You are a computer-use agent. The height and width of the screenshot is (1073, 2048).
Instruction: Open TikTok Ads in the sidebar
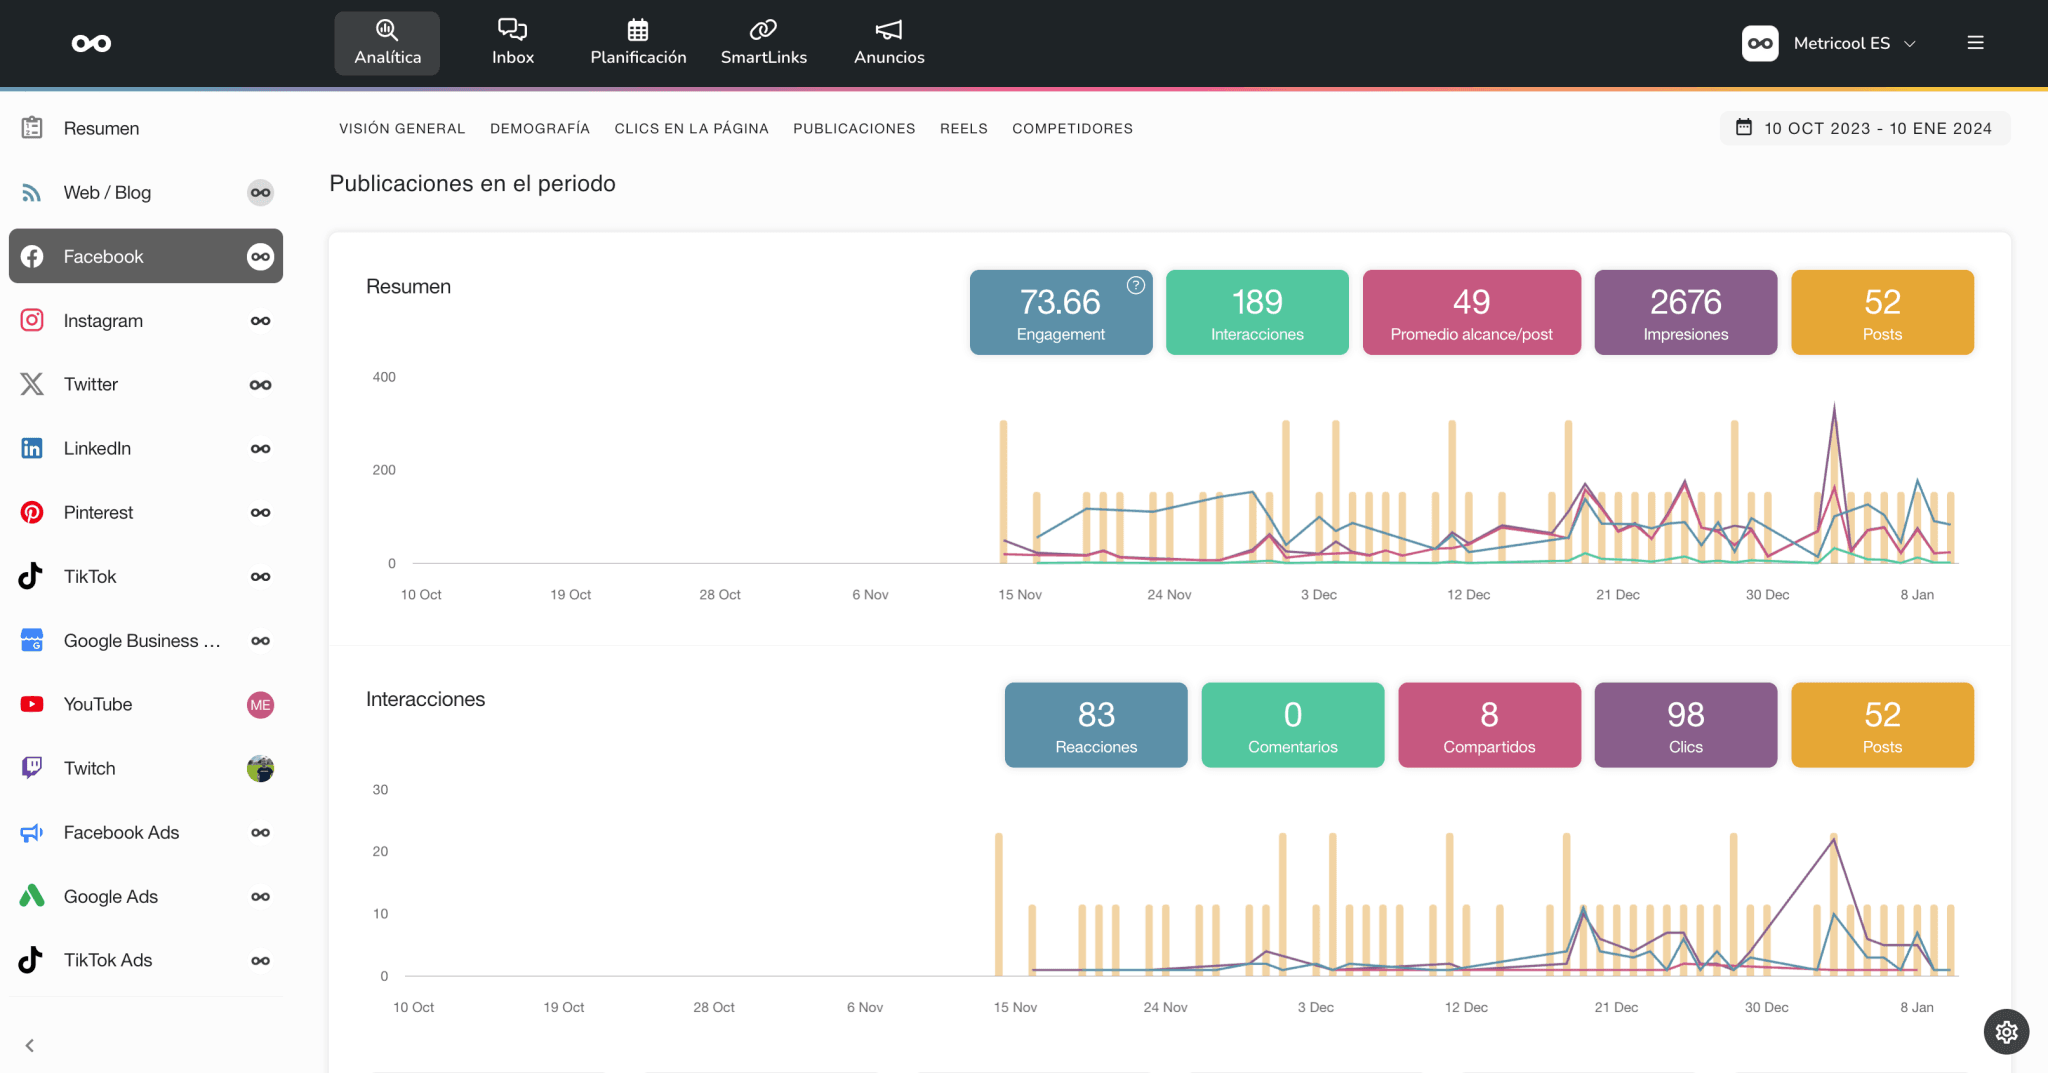(108, 960)
